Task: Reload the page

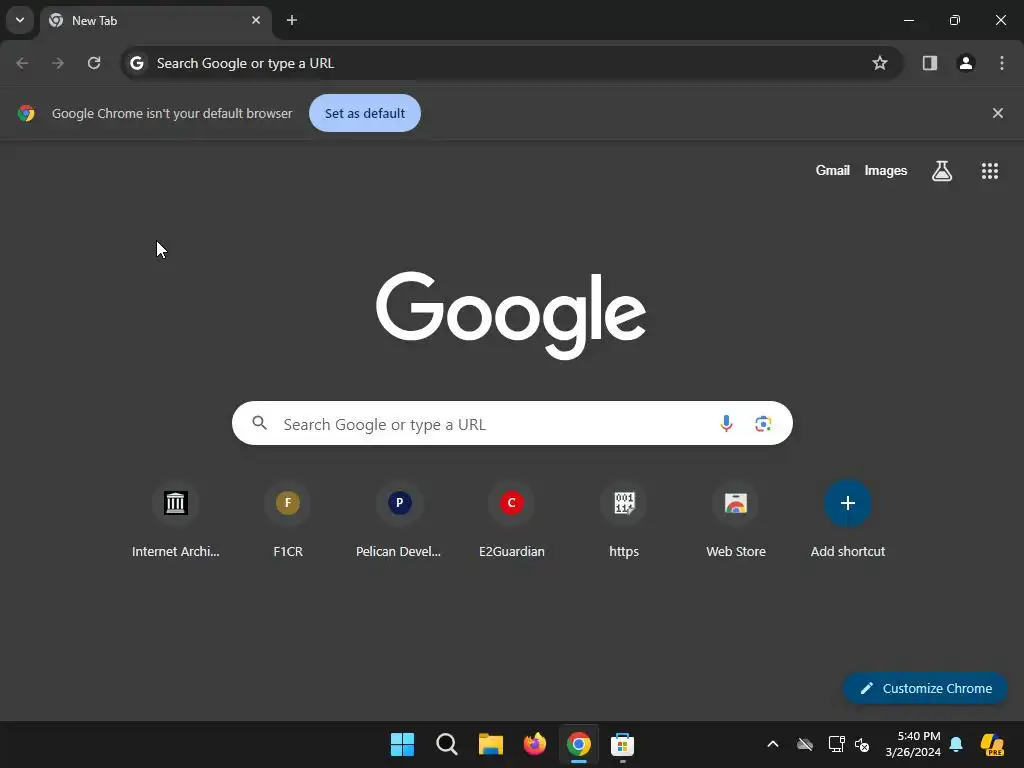Action: pyautogui.click(x=94, y=63)
